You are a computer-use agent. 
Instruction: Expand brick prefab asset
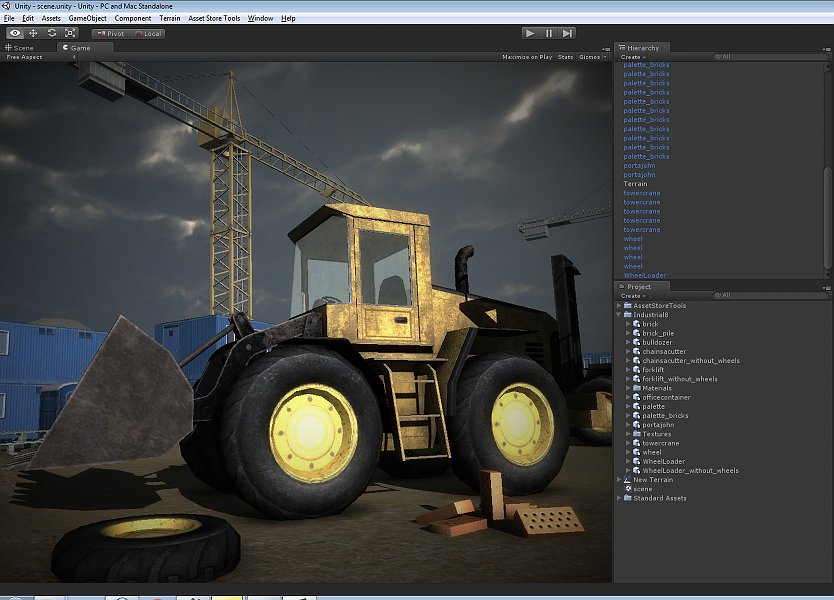coord(628,324)
